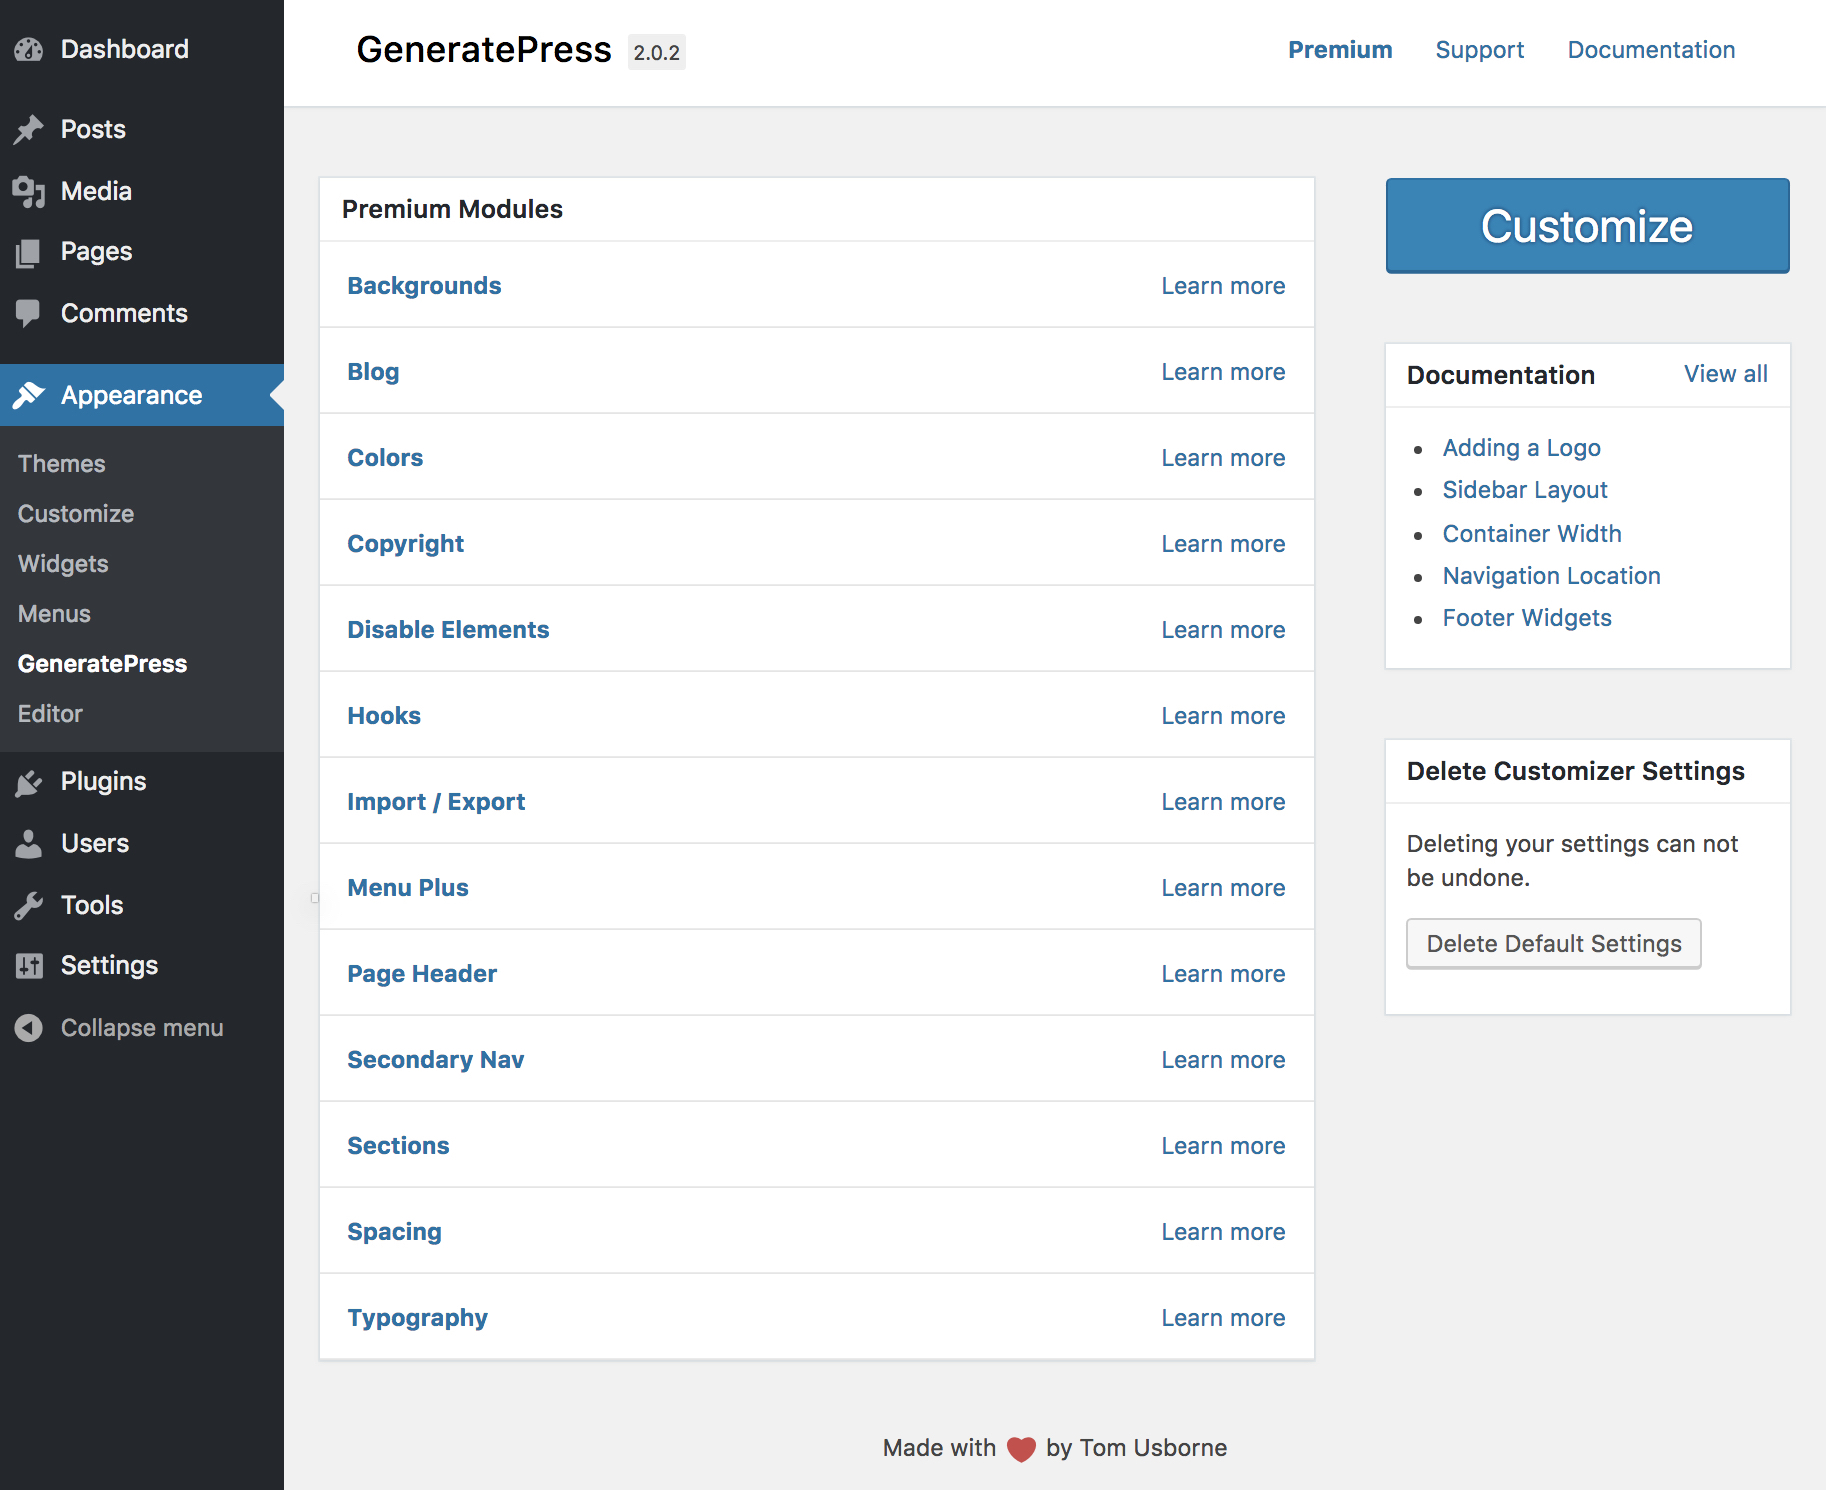Screen dimensions: 1826x1490
Task: Open Container Width doc link
Action: [x=1532, y=534]
